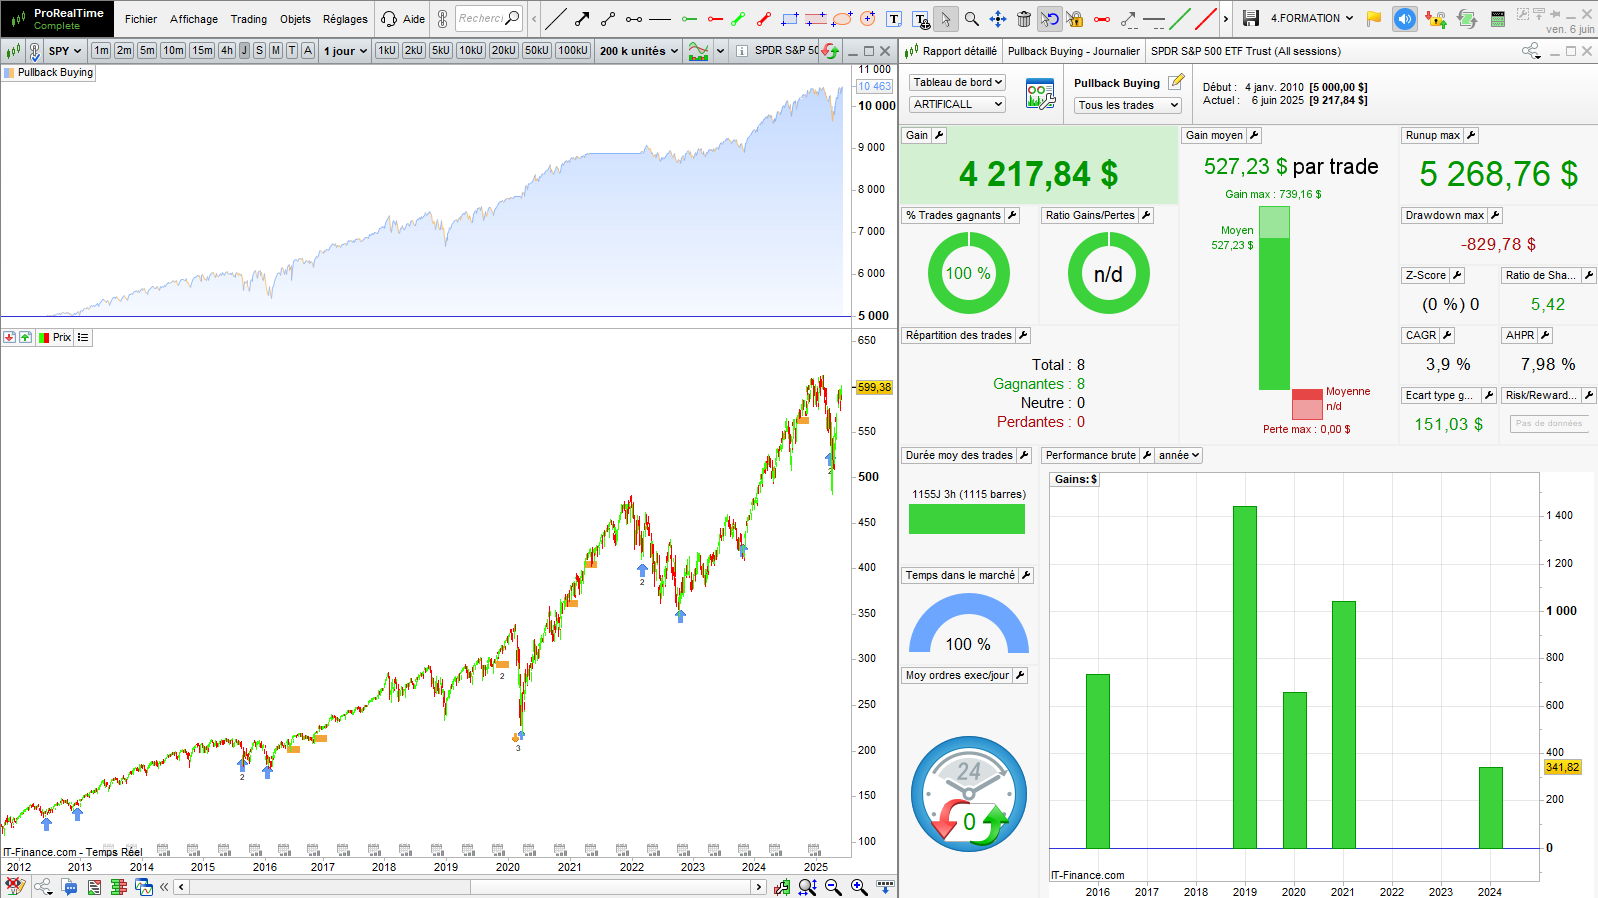Image resolution: width=1598 pixels, height=898 pixels.
Task: Click the Recherche search field
Action: [x=489, y=18]
